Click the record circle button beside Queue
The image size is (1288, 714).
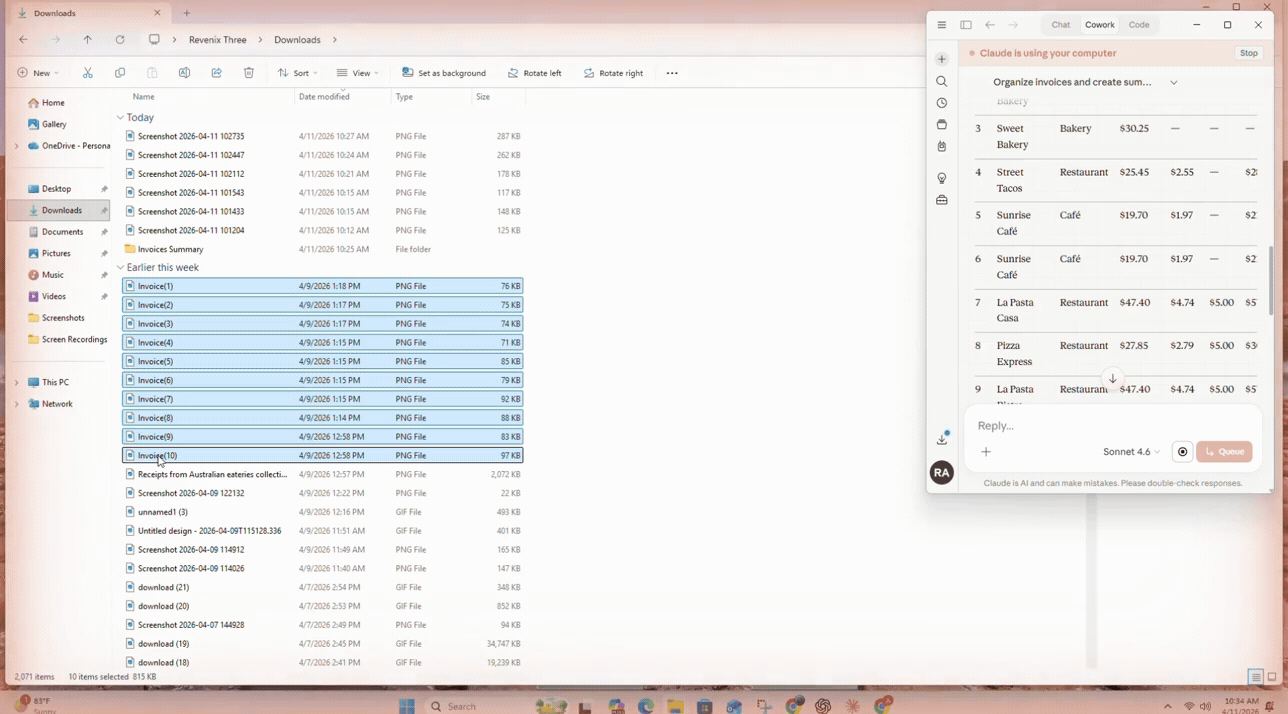[1182, 452]
